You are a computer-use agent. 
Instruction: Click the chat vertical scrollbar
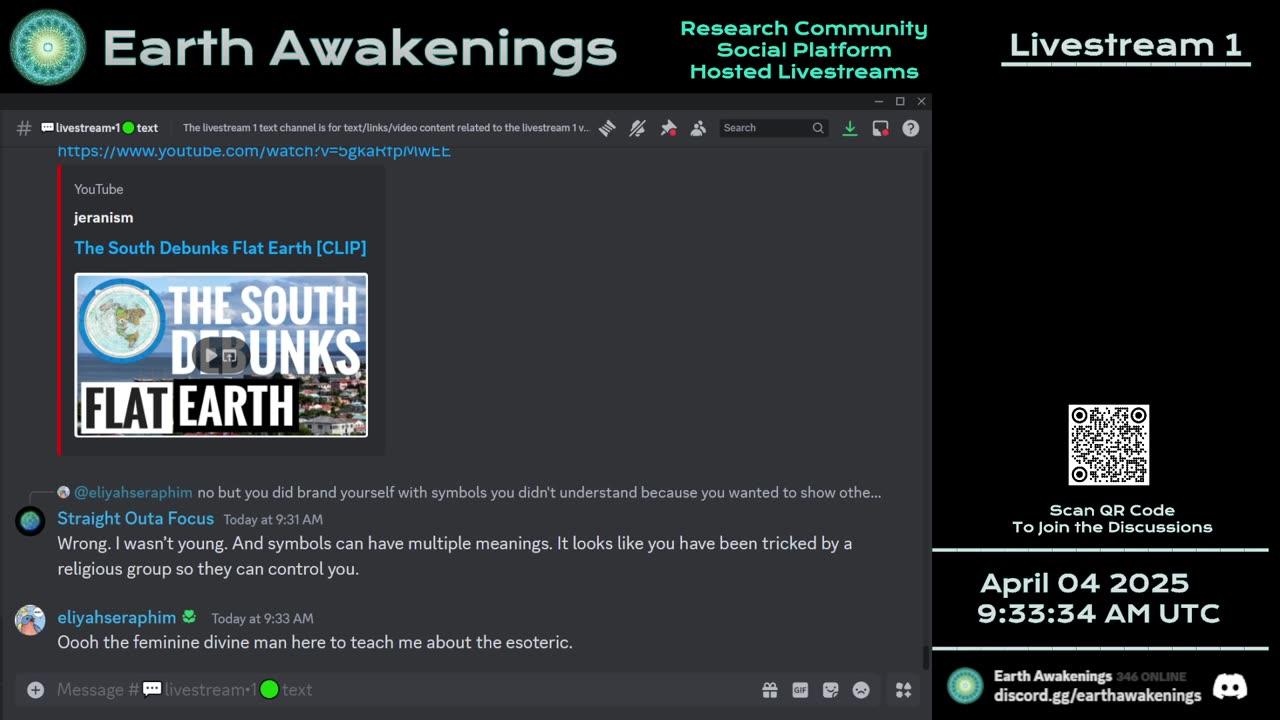click(x=926, y=658)
